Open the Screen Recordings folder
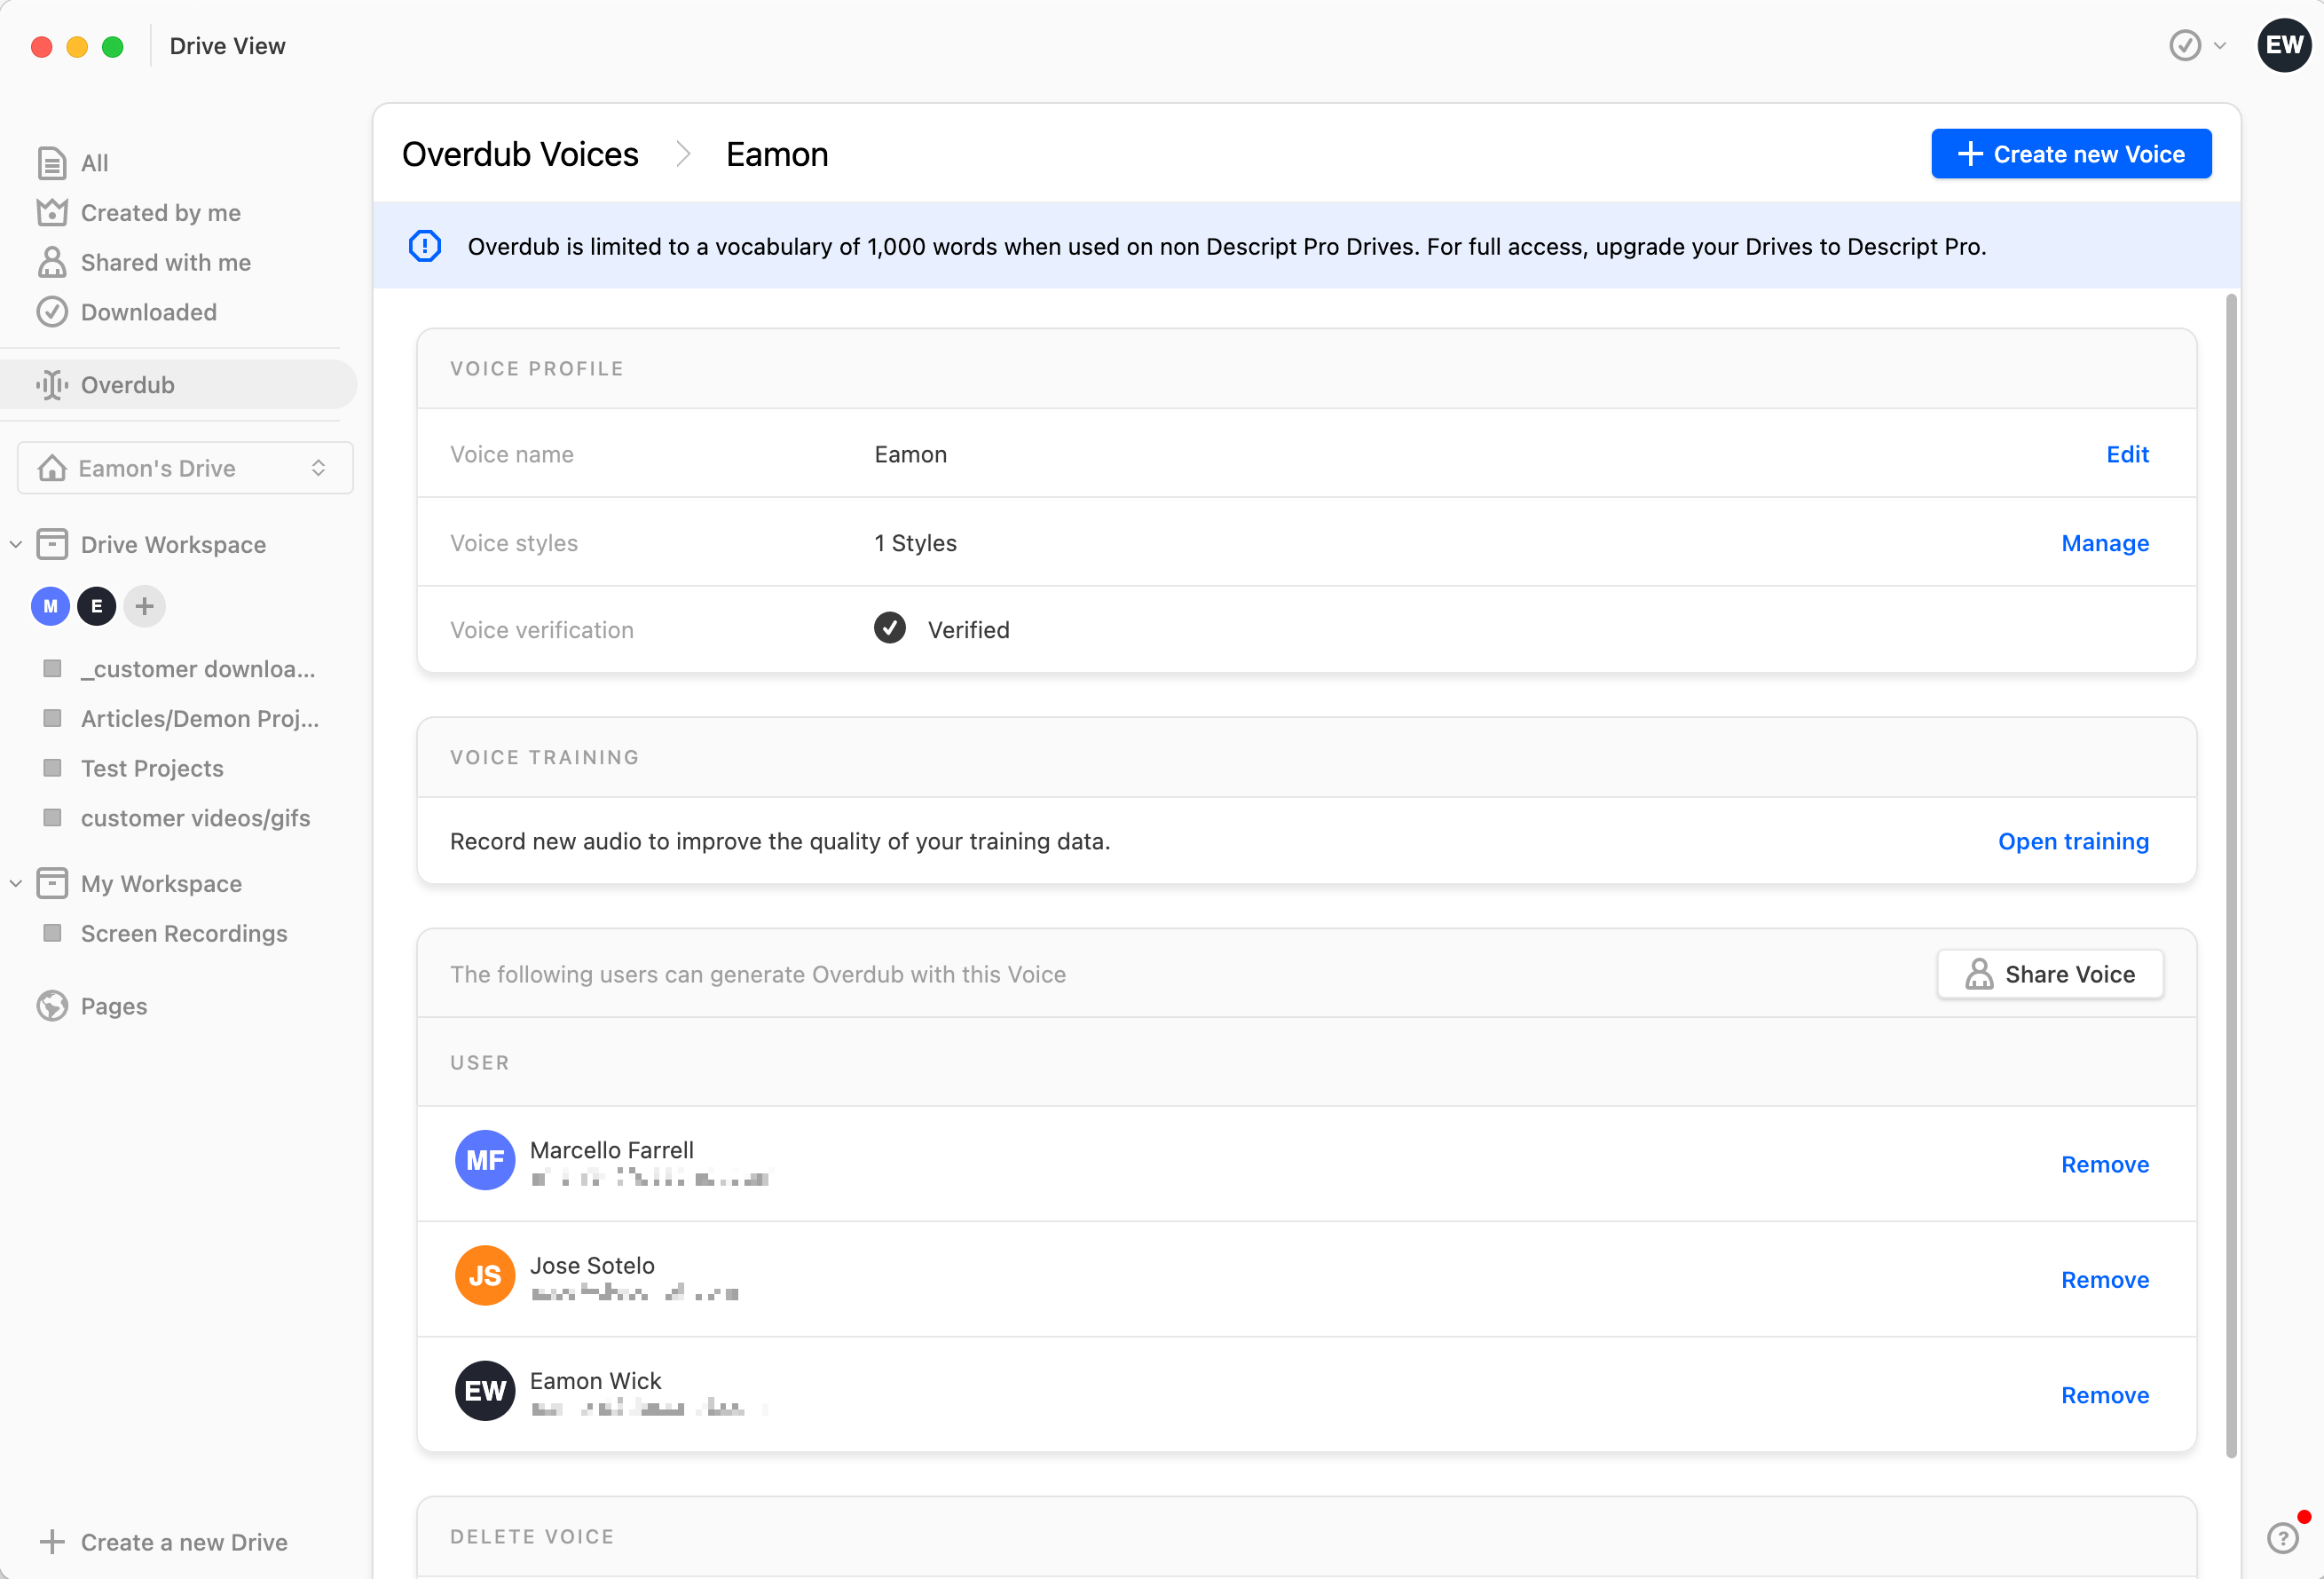 click(184, 933)
